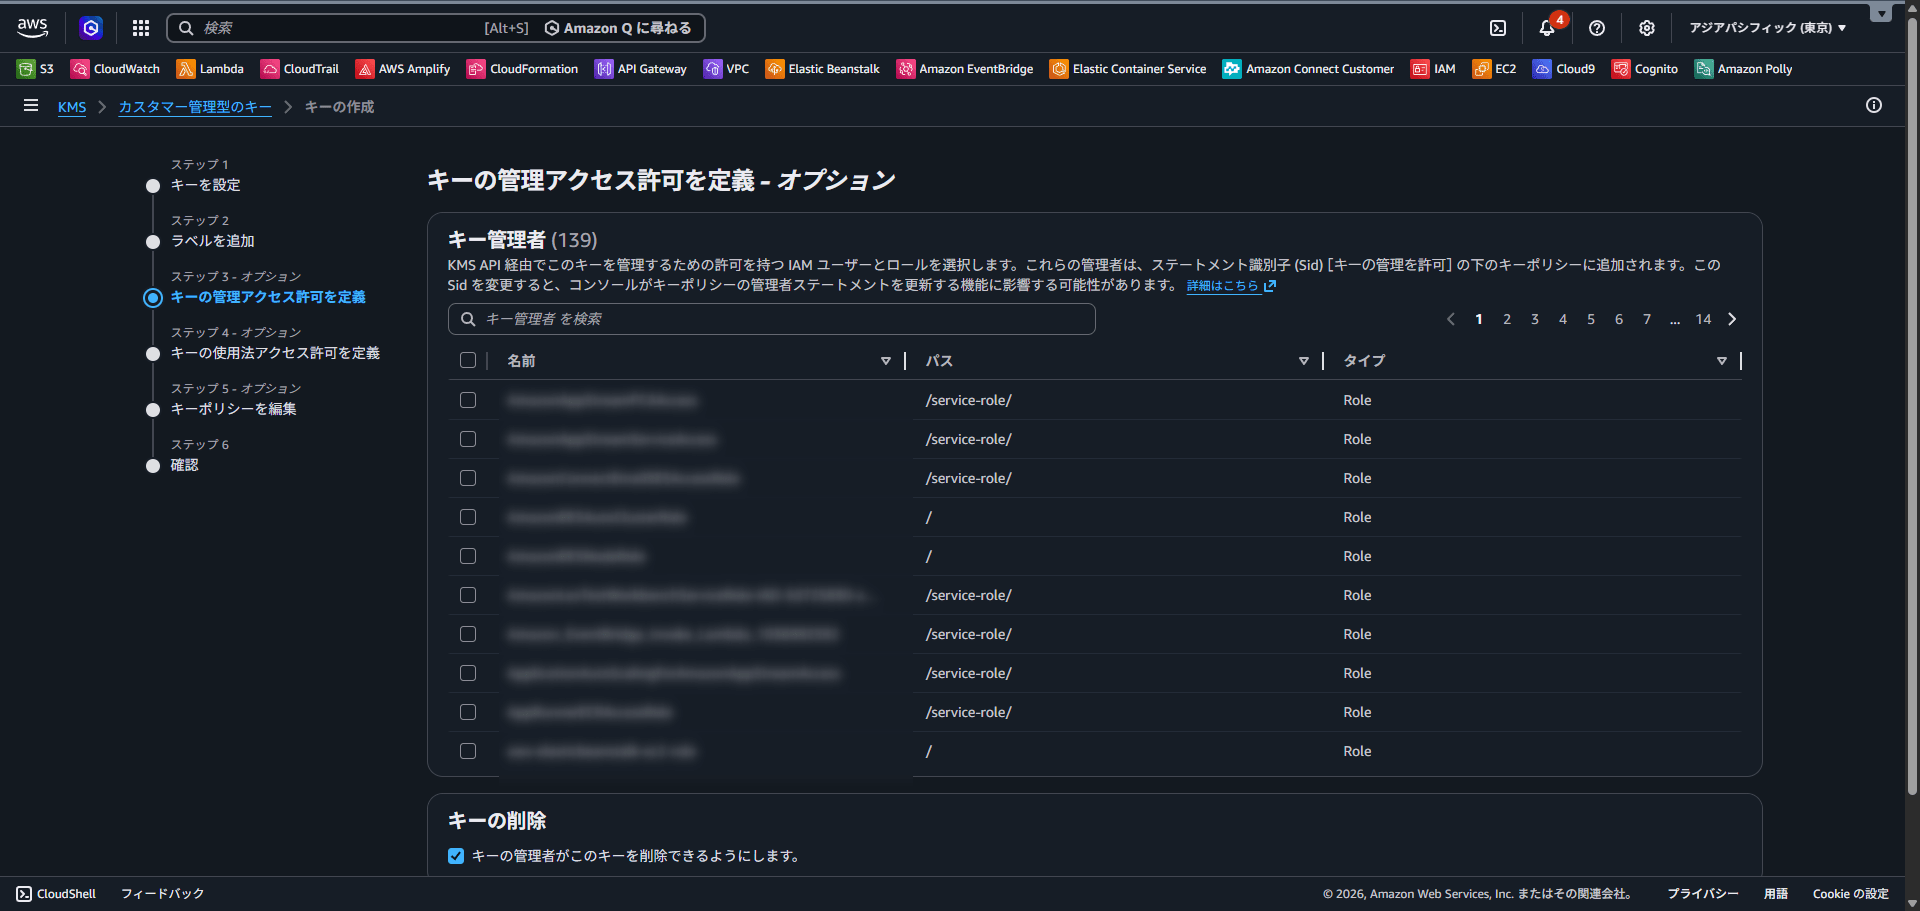The height and width of the screenshot is (911, 1920).
Task: Jump to page 2 of key administrators
Action: pyautogui.click(x=1507, y=319)
